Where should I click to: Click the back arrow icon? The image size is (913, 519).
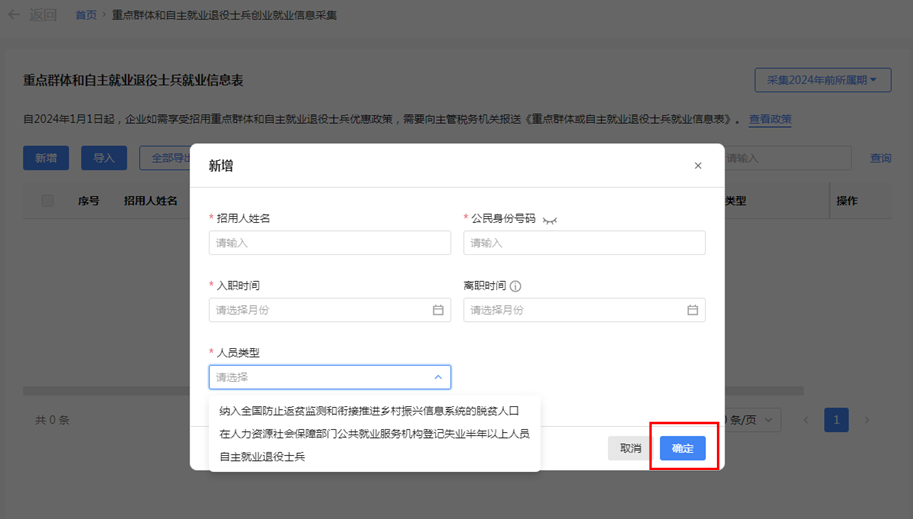pyautogui.click(x=14, y=15)
